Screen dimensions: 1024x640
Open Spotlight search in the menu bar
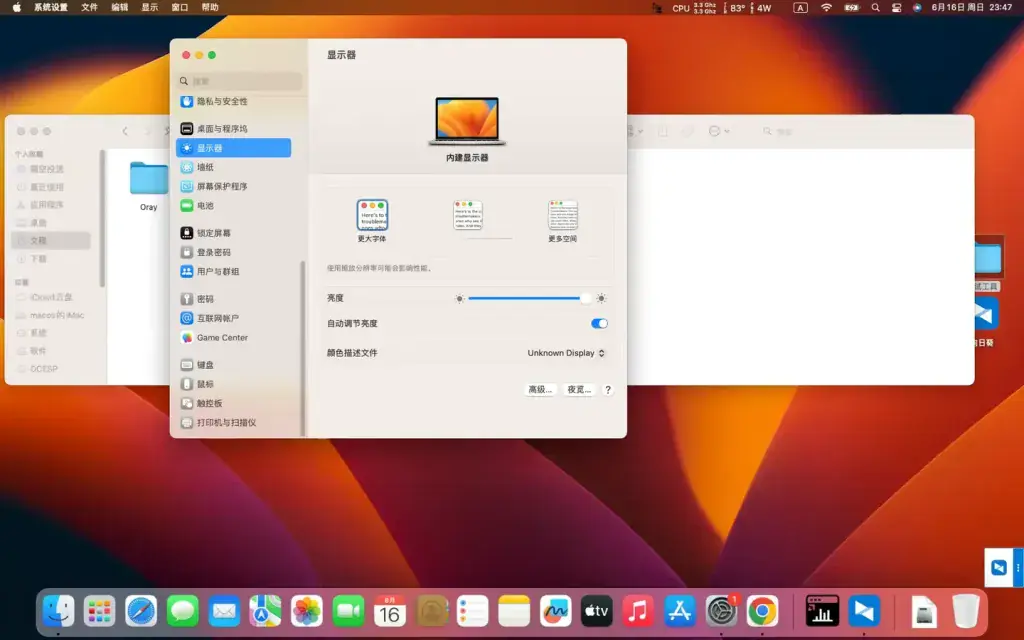(875, 8)
